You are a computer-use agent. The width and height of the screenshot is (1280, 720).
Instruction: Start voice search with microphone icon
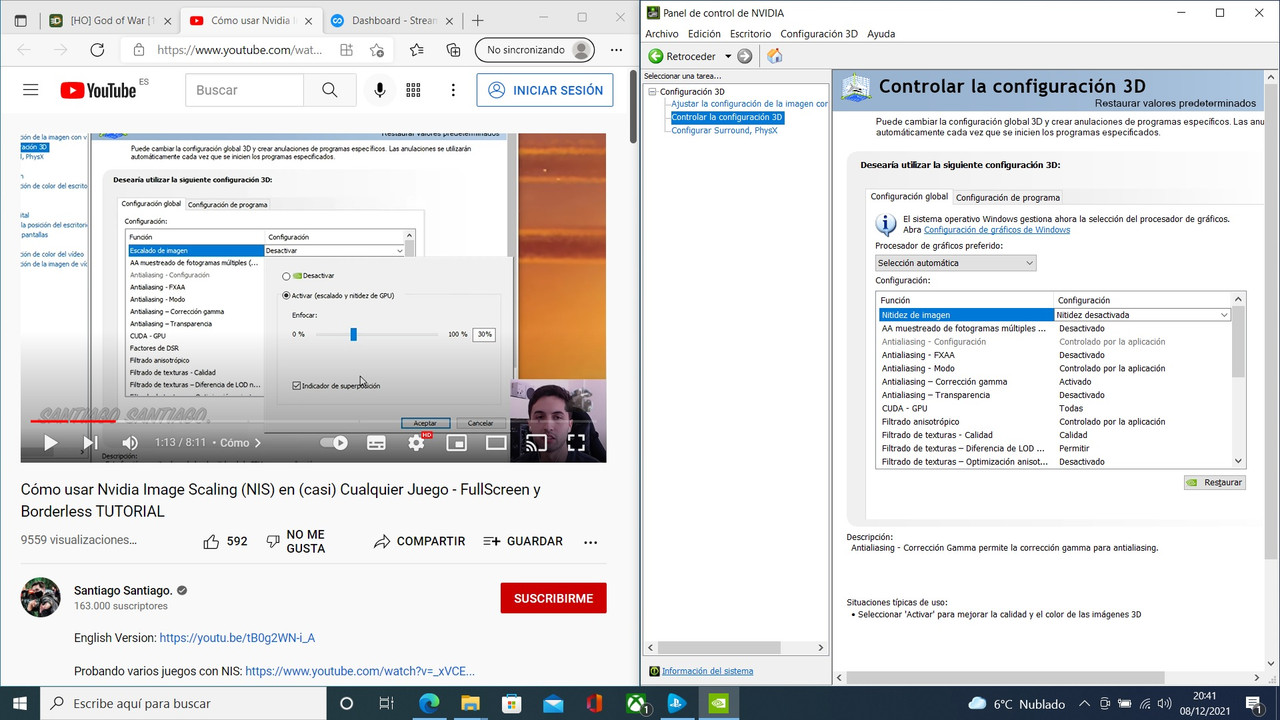click(x=380, y=90)
